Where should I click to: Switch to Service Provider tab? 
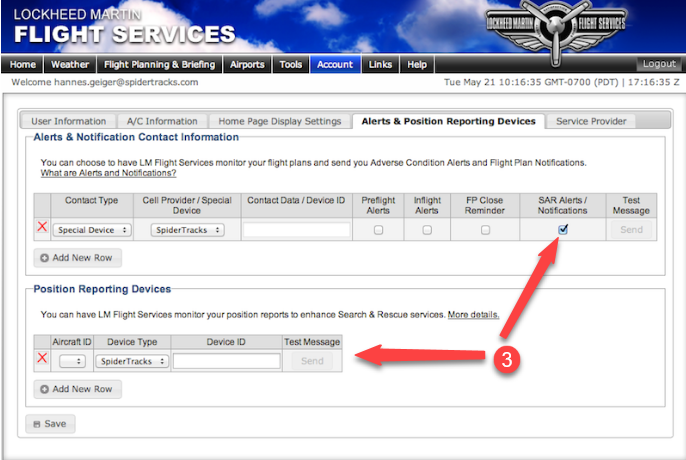(x=591, y=121)
